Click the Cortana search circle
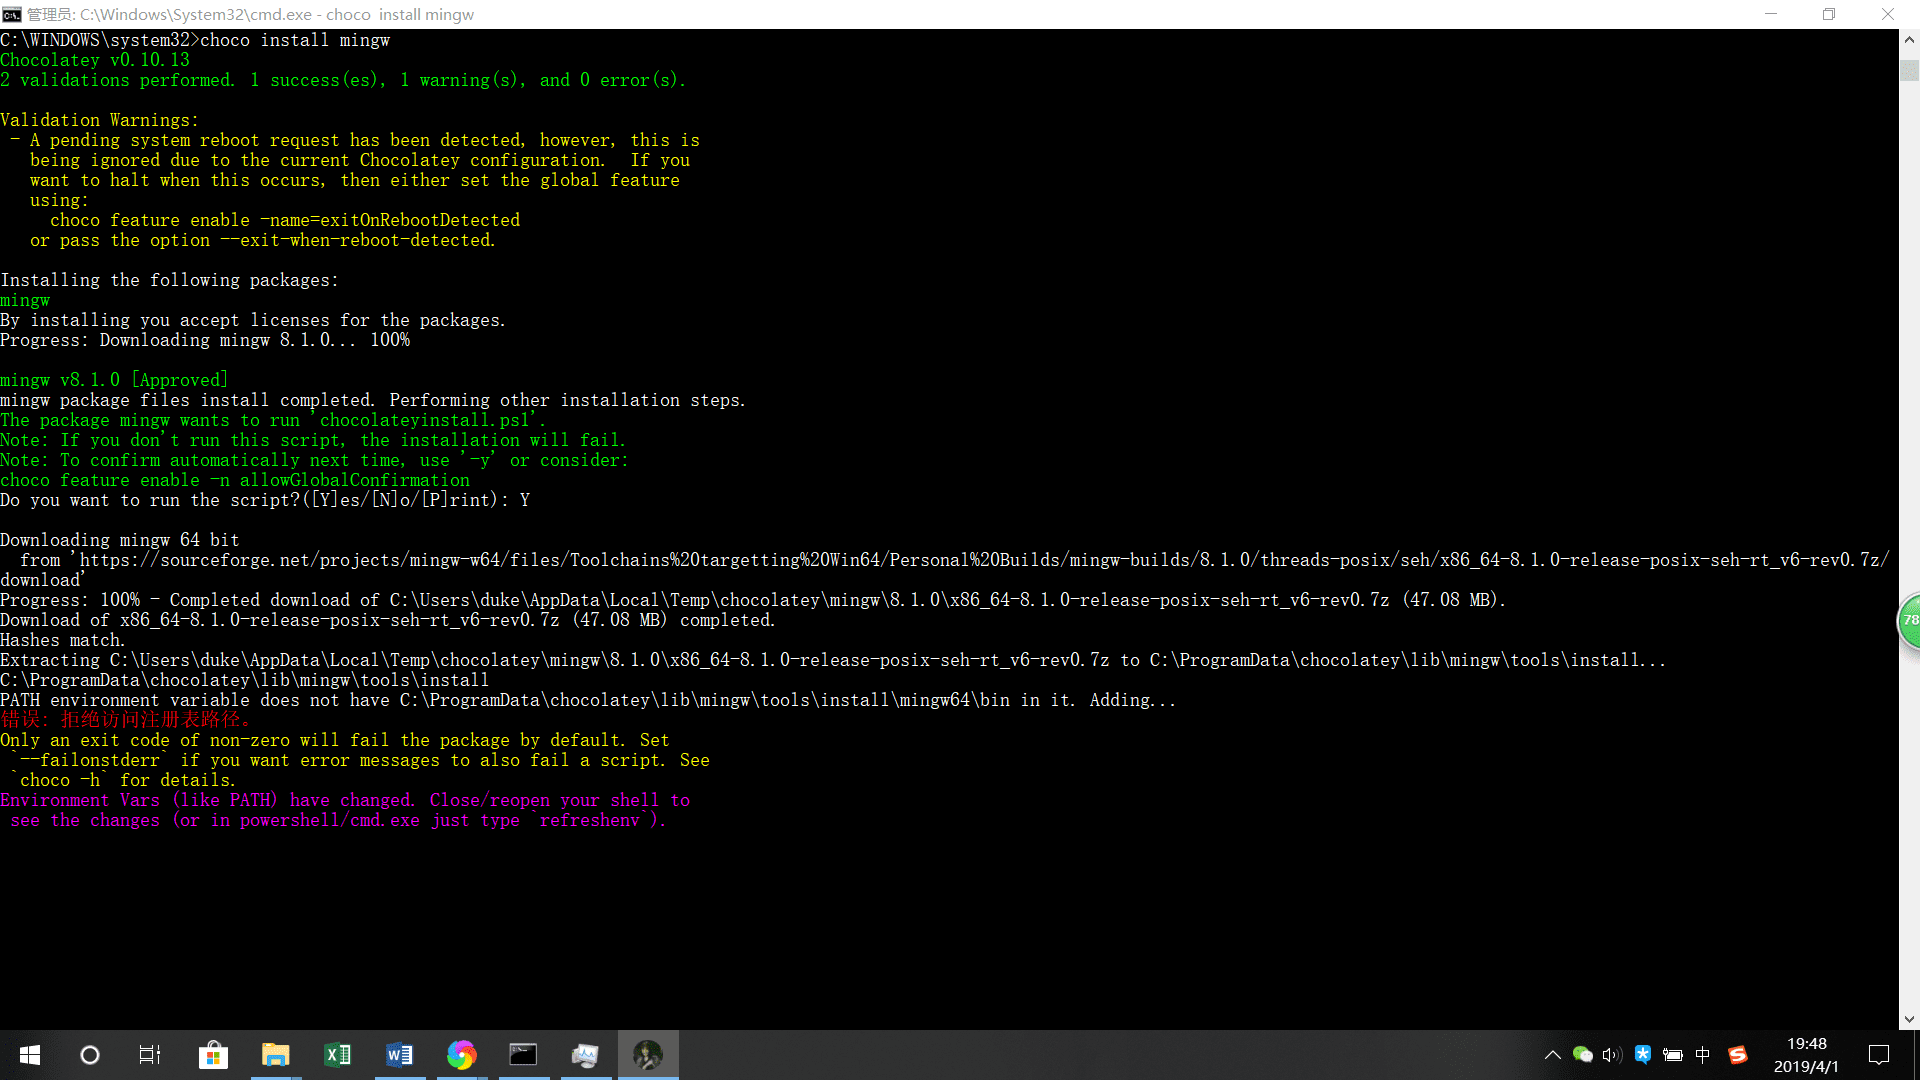Screen dimensions: 1920x1080 tap(90, 1055)
